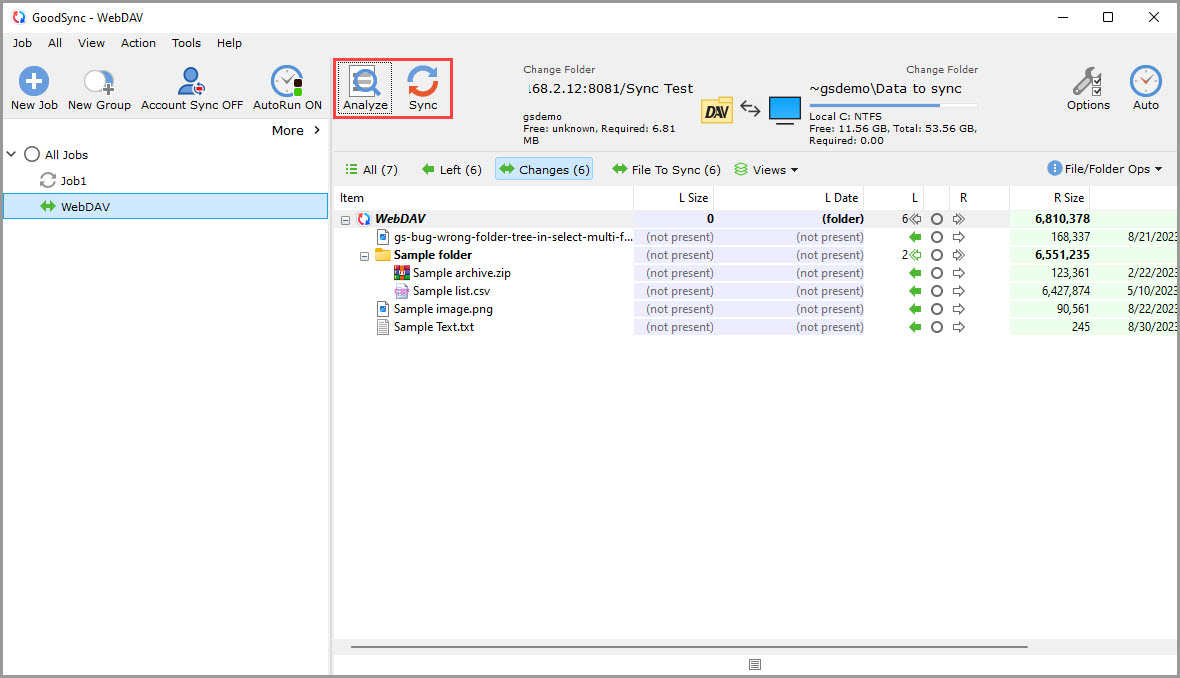The width and height of the screenshot is (1180, 678).
Task: Create a New Group
Action: (99, 89)
